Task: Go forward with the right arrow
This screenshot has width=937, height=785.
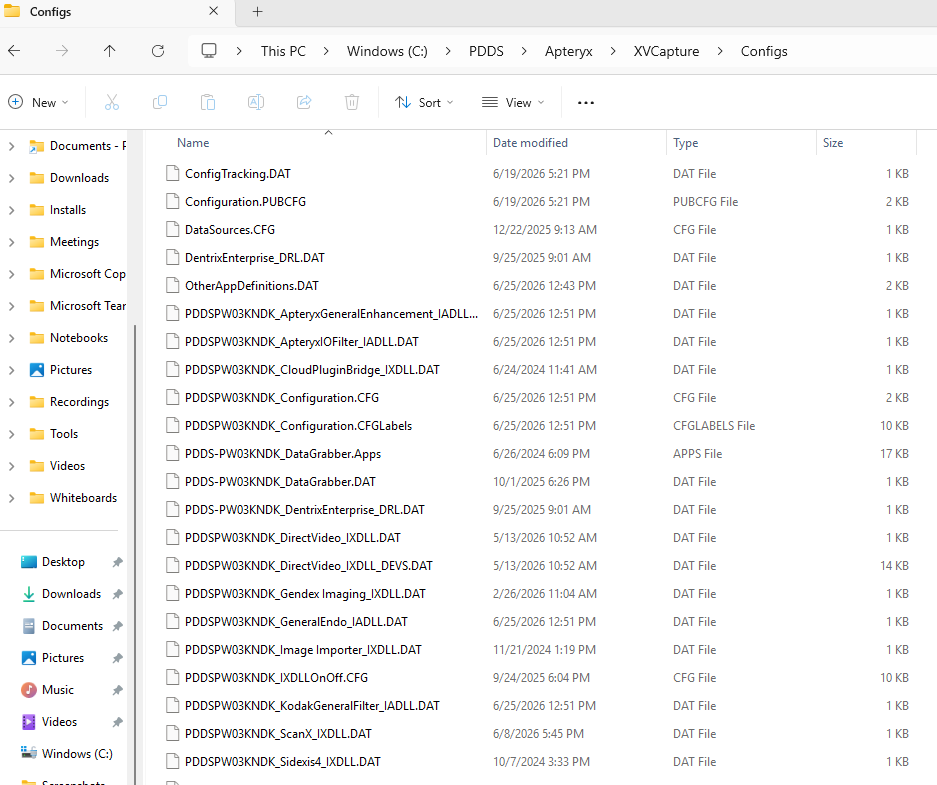Action: point(62,51)
